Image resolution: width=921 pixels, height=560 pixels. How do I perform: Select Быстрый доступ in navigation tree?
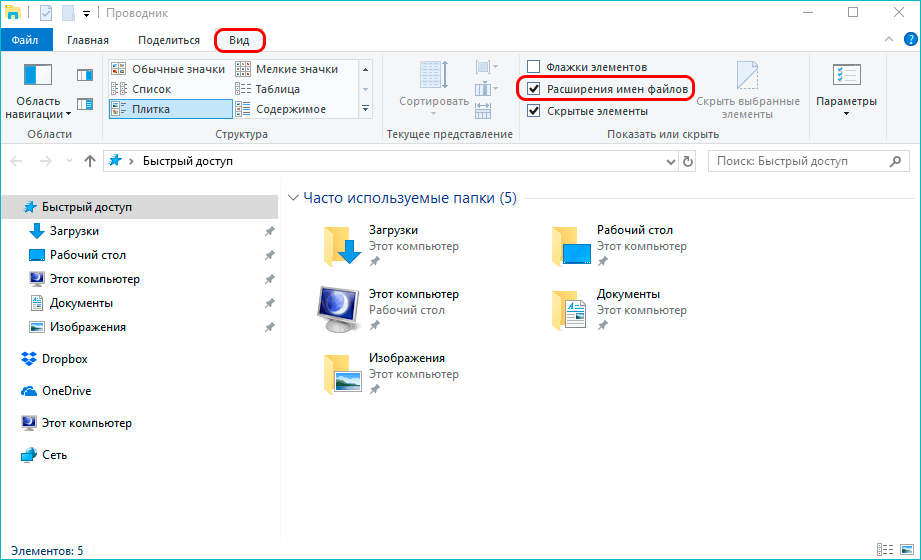pyautogui.click(x=139, y=207)
